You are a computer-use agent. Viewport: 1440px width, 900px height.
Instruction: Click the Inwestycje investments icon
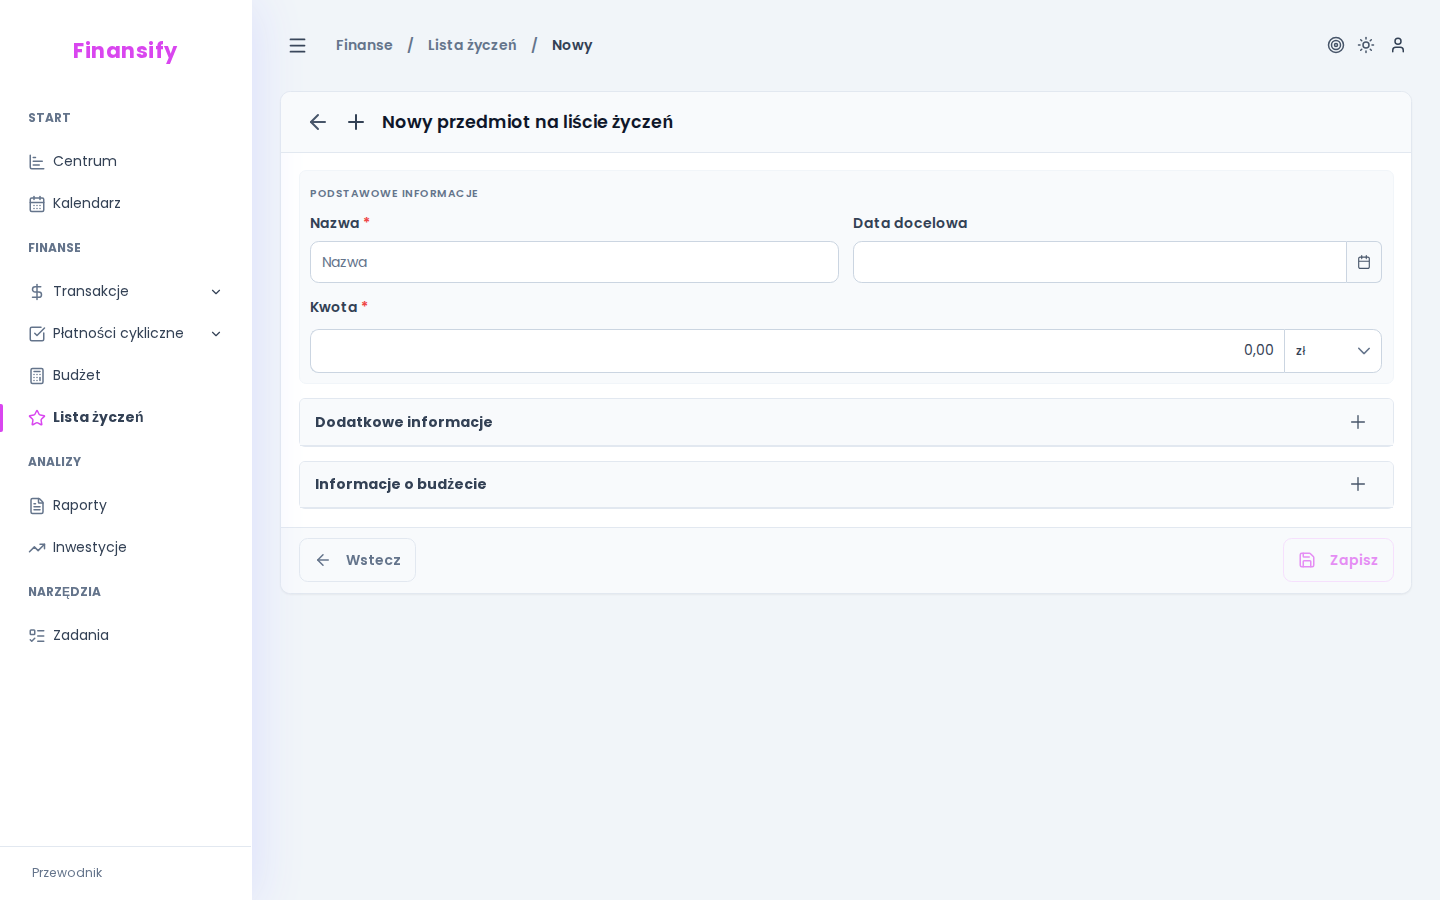click(37, 547)
